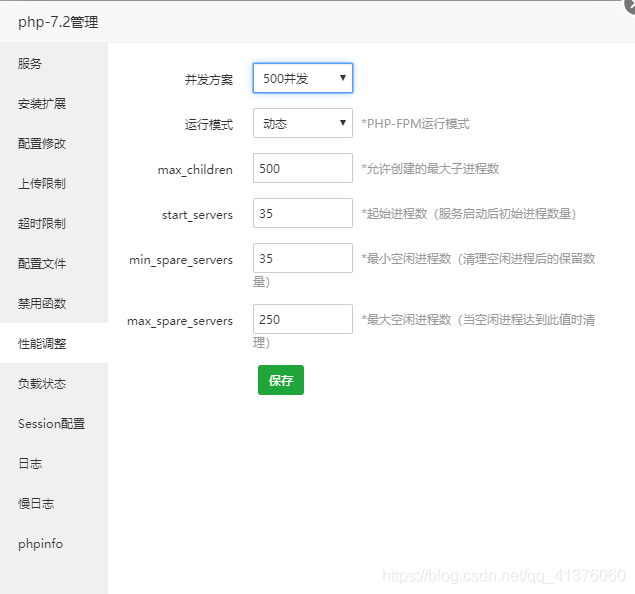Screen dimensions: 635x594
Task: Select 禁用函数 in the sidebar
Action: click(x=54, y=303)
